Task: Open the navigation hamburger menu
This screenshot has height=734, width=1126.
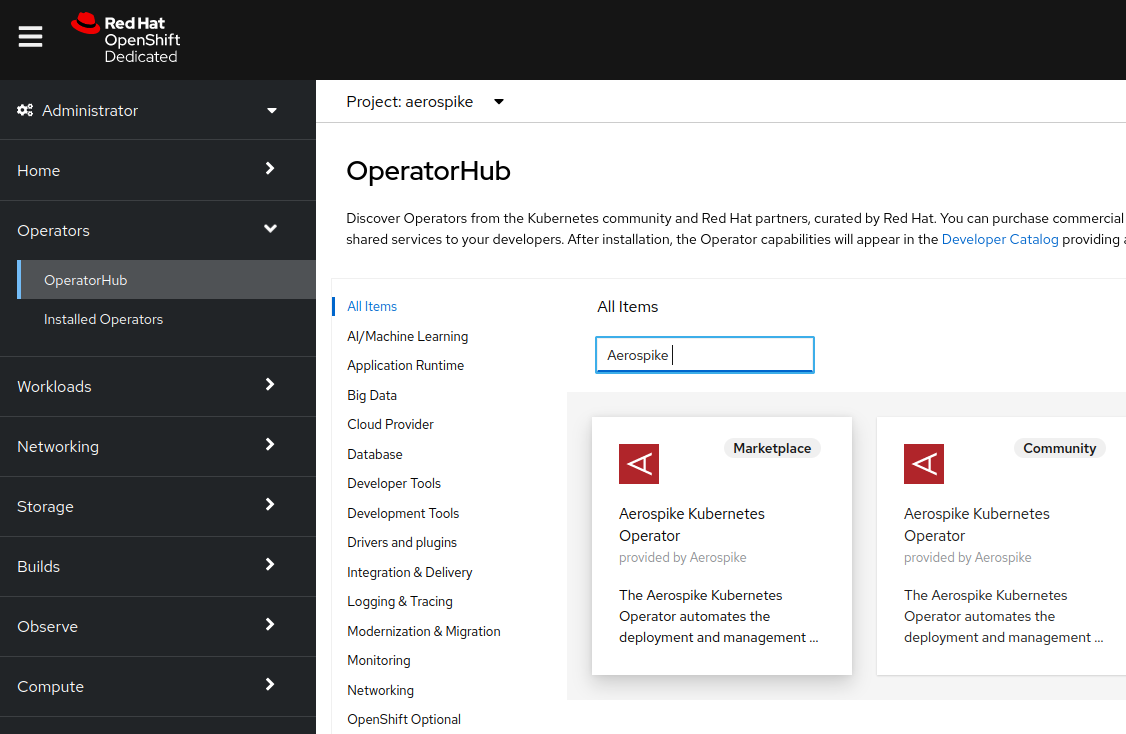Action: coord(30,37)
